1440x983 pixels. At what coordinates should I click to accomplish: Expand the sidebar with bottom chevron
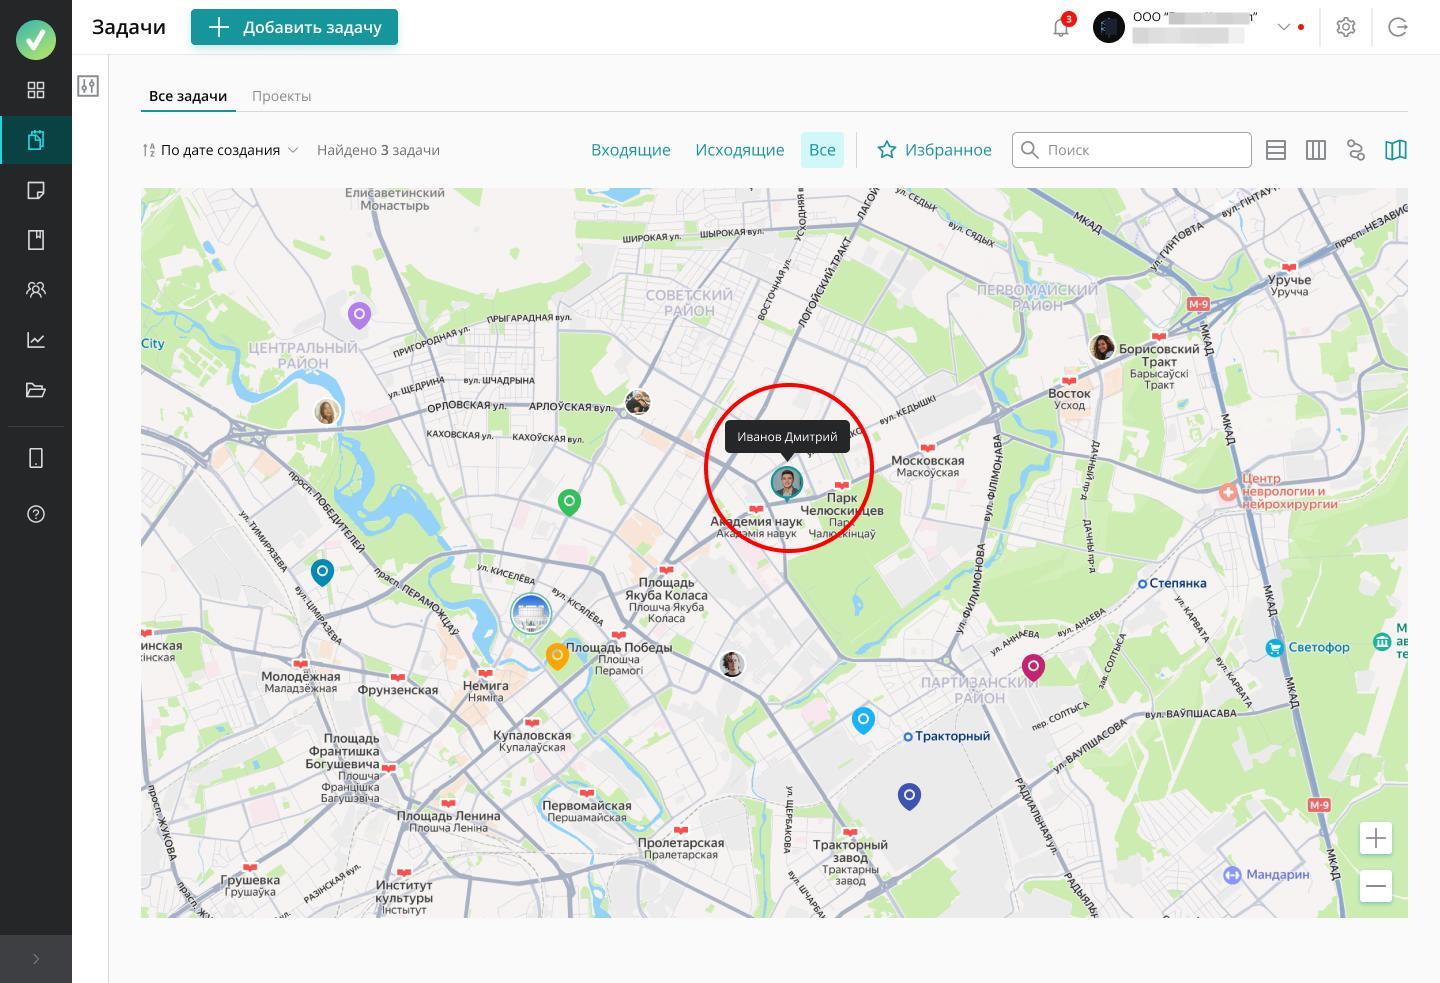[36, 959]
